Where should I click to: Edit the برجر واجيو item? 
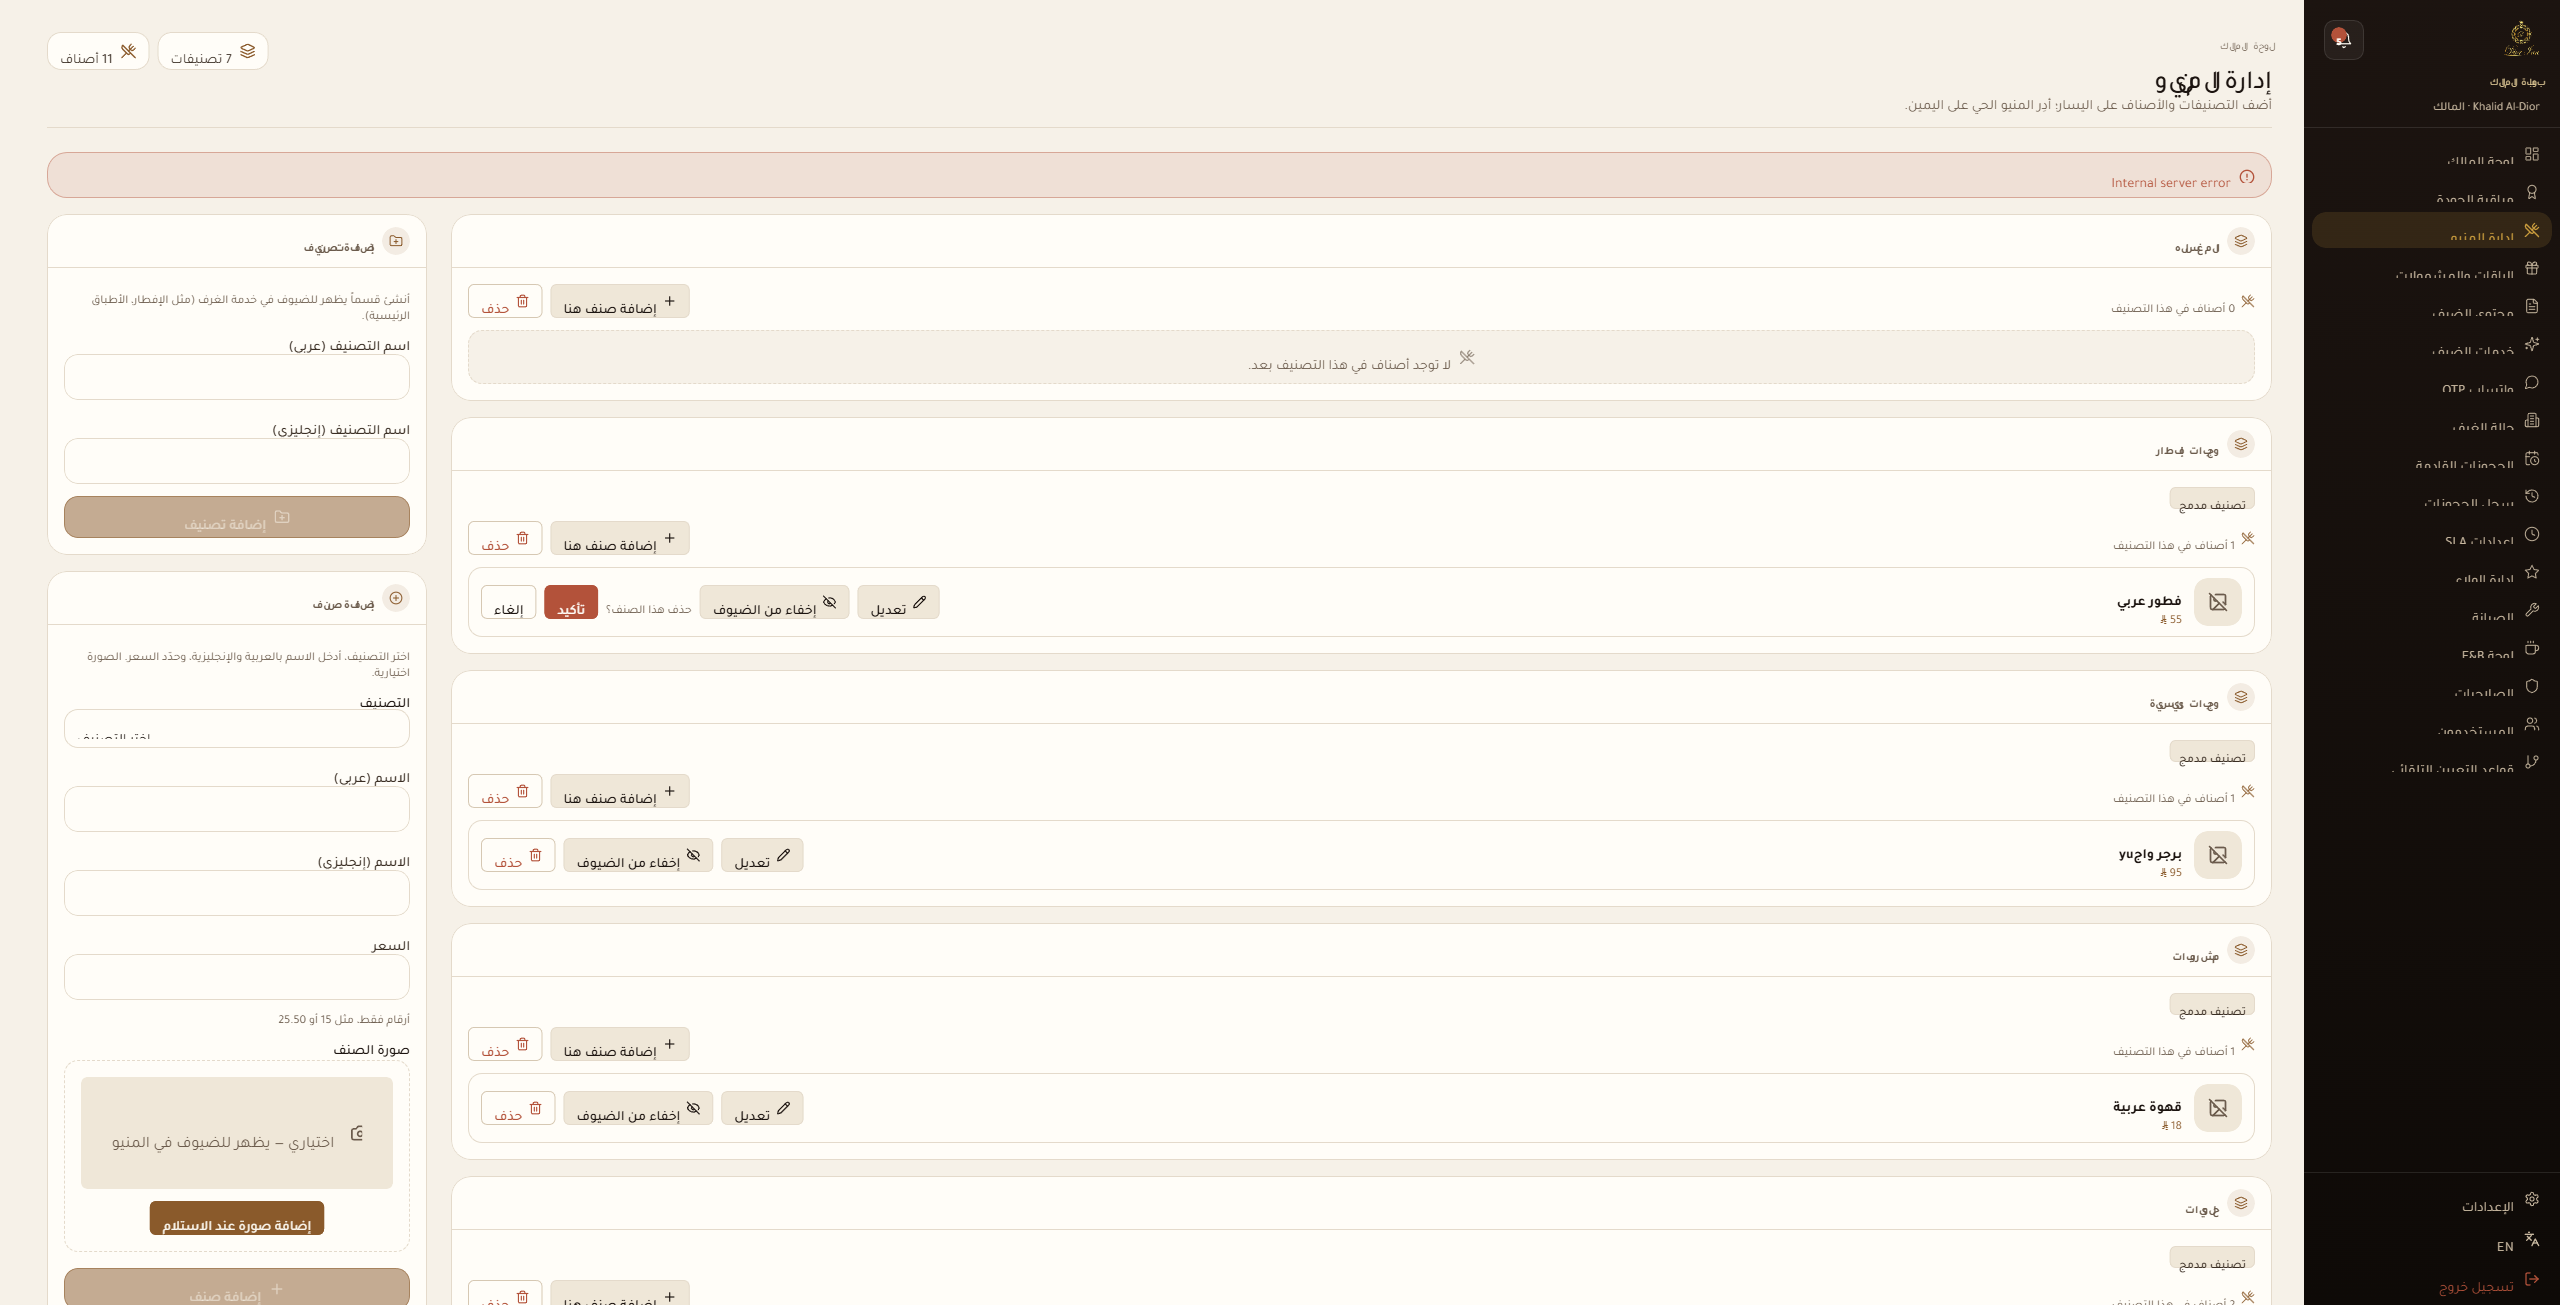(x=762, y=855)
